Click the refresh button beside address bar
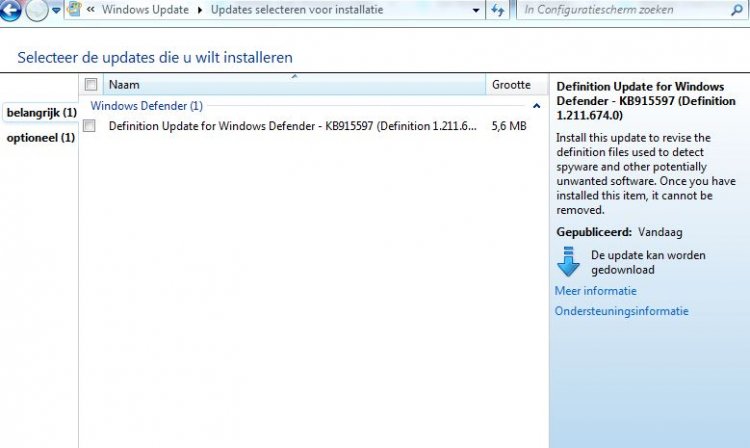Image resolution: width=750 pixels, height=448 pixels. [x=497, y=10]
